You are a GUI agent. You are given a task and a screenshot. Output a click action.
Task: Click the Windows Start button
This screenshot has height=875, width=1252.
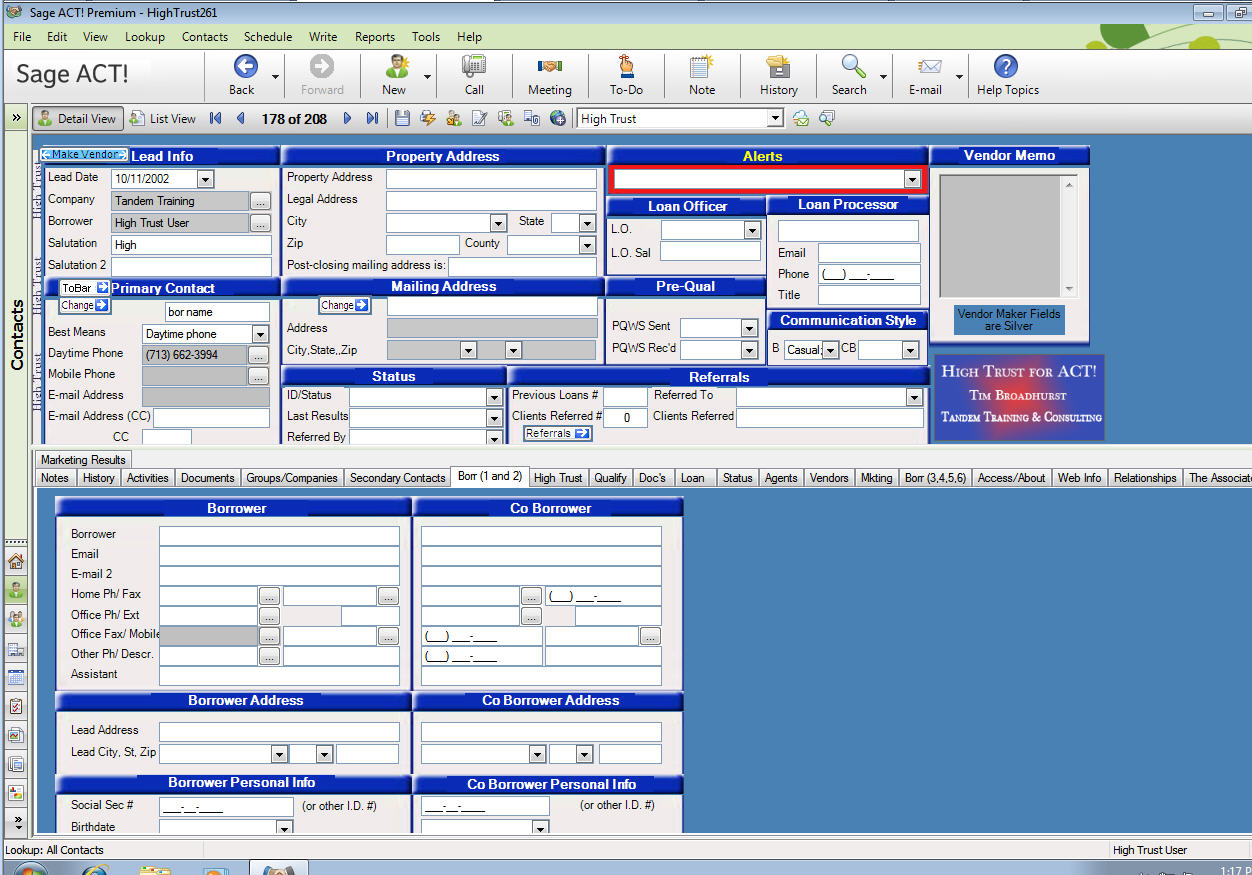pos(30,868)
